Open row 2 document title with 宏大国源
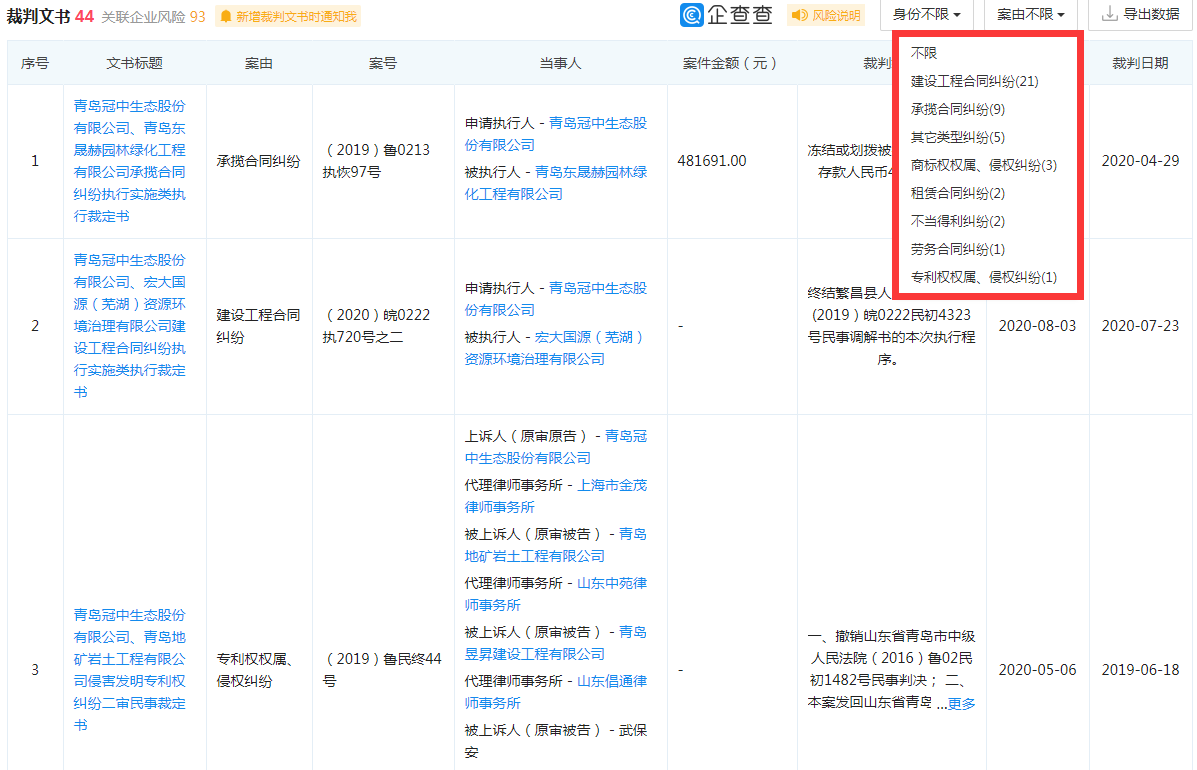 [x=130, y=326]
